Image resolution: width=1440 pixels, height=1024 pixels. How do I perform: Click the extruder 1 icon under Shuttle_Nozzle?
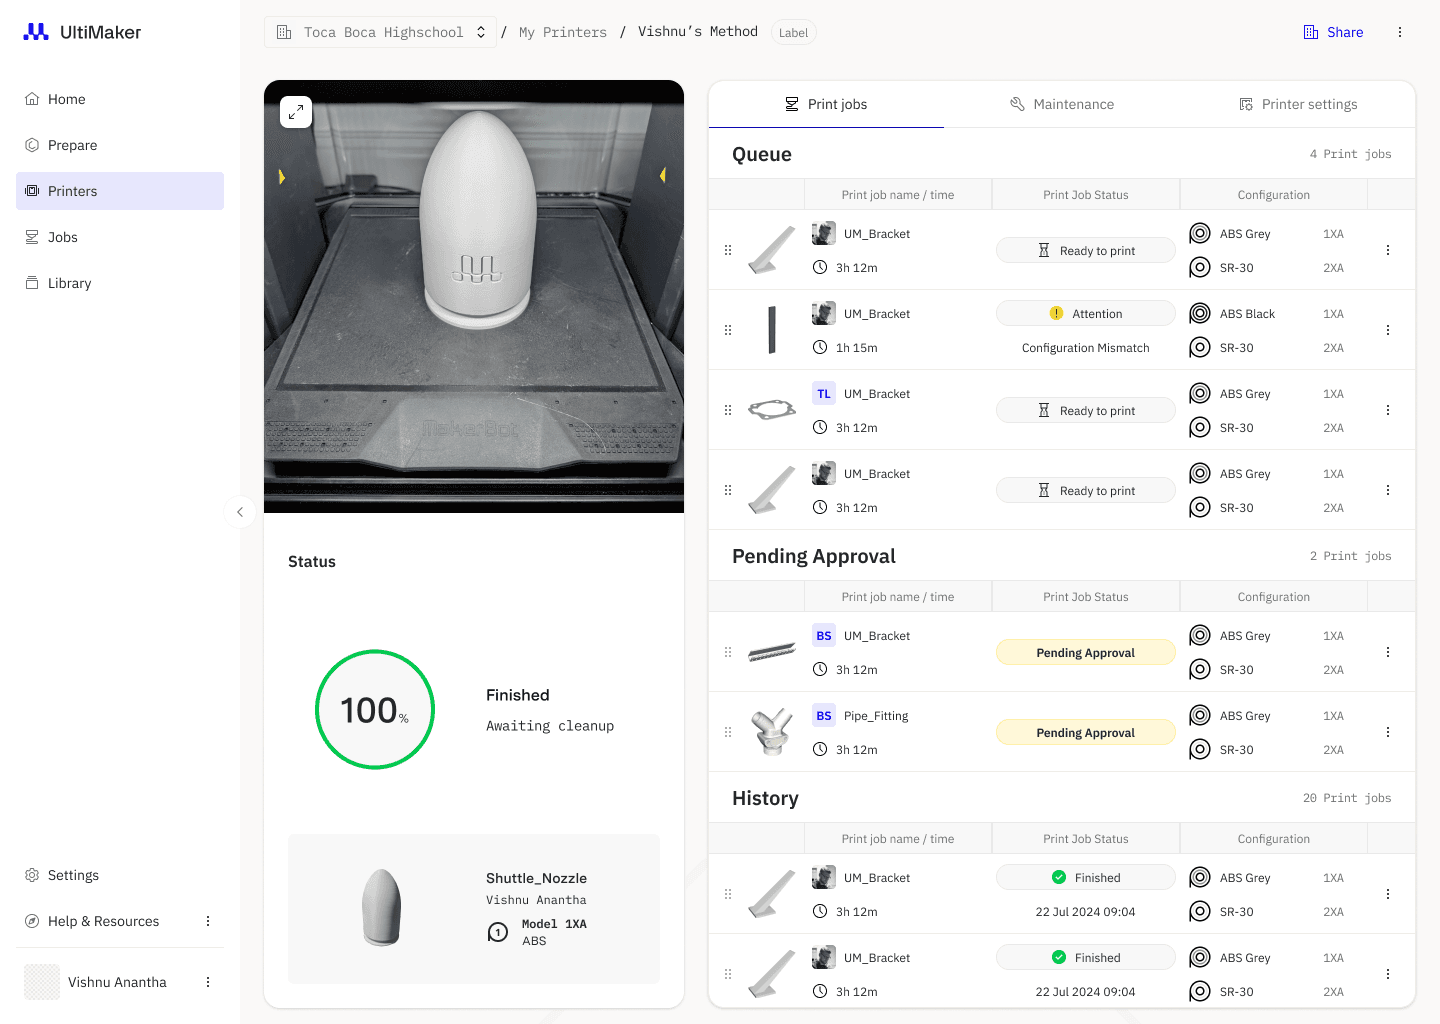[x=498, y=932]
